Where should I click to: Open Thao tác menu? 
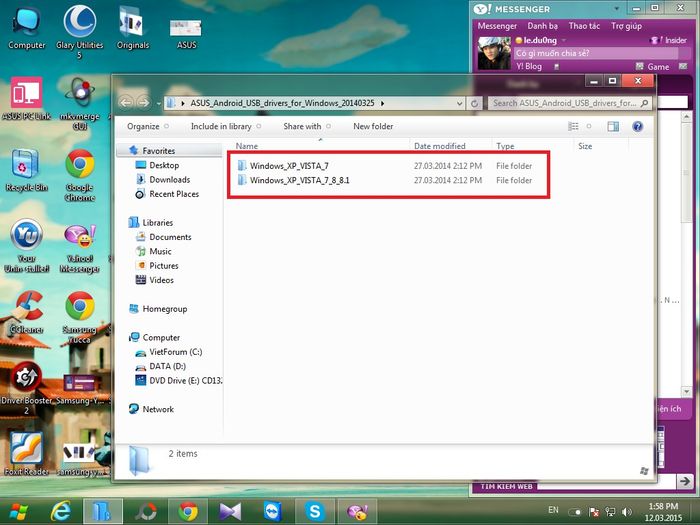pyautogui.click(x=584, y=26)
